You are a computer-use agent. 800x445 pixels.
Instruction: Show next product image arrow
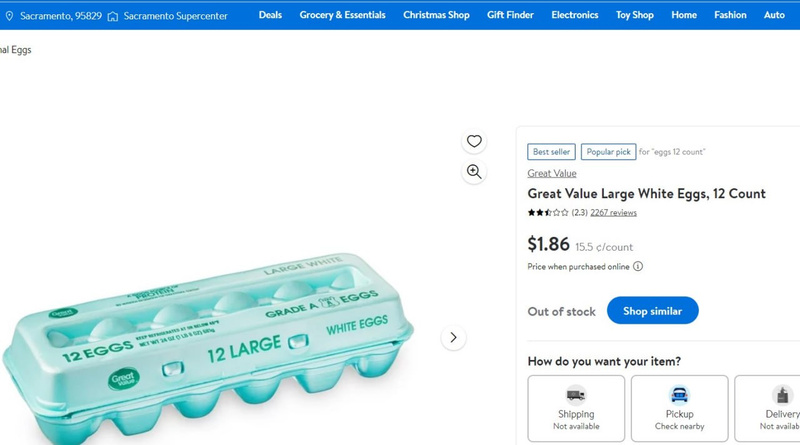pos(453,338)
